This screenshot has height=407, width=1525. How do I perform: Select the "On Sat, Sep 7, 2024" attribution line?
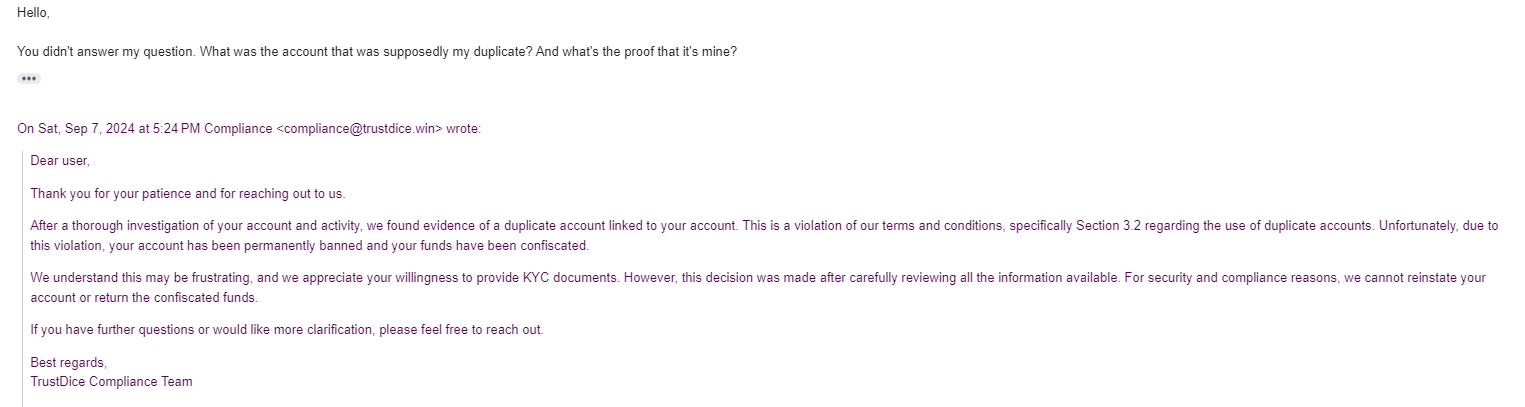point(249,129)
